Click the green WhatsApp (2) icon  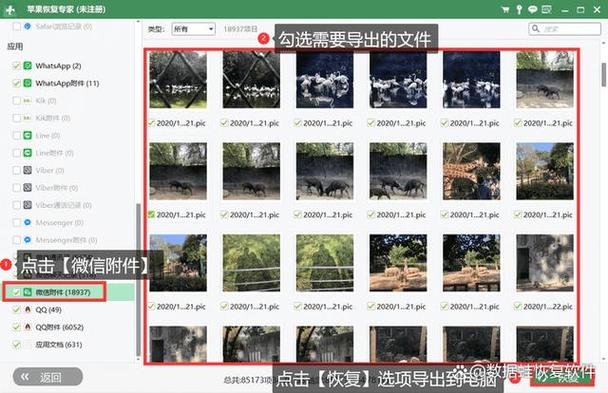pos(27,66)
